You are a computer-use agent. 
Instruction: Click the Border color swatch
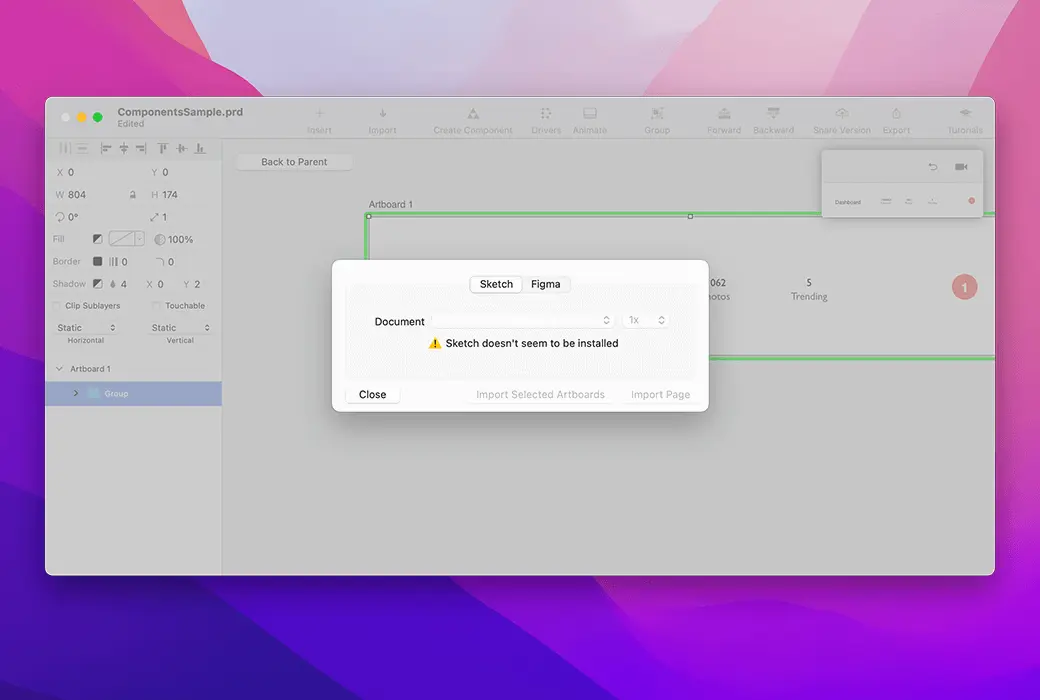click(98, 261)
